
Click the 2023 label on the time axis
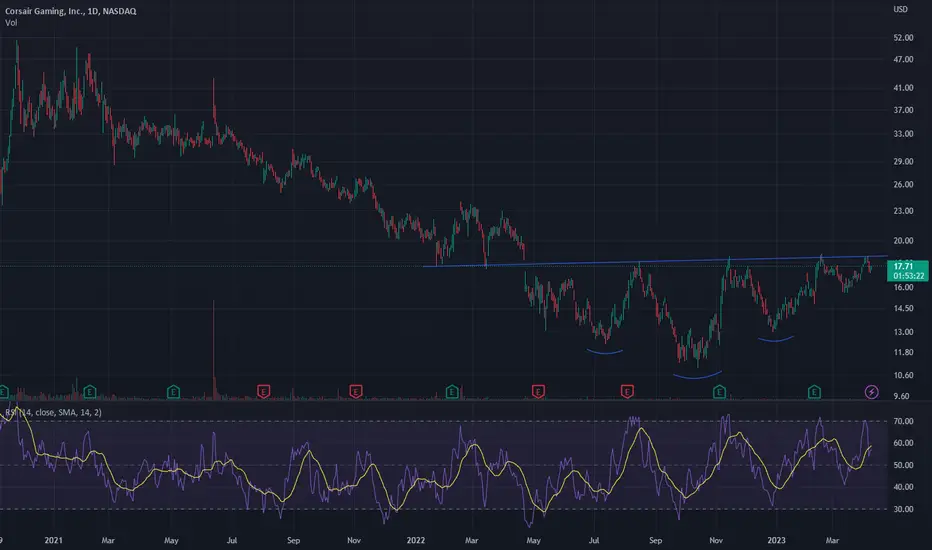pos(776,540)
